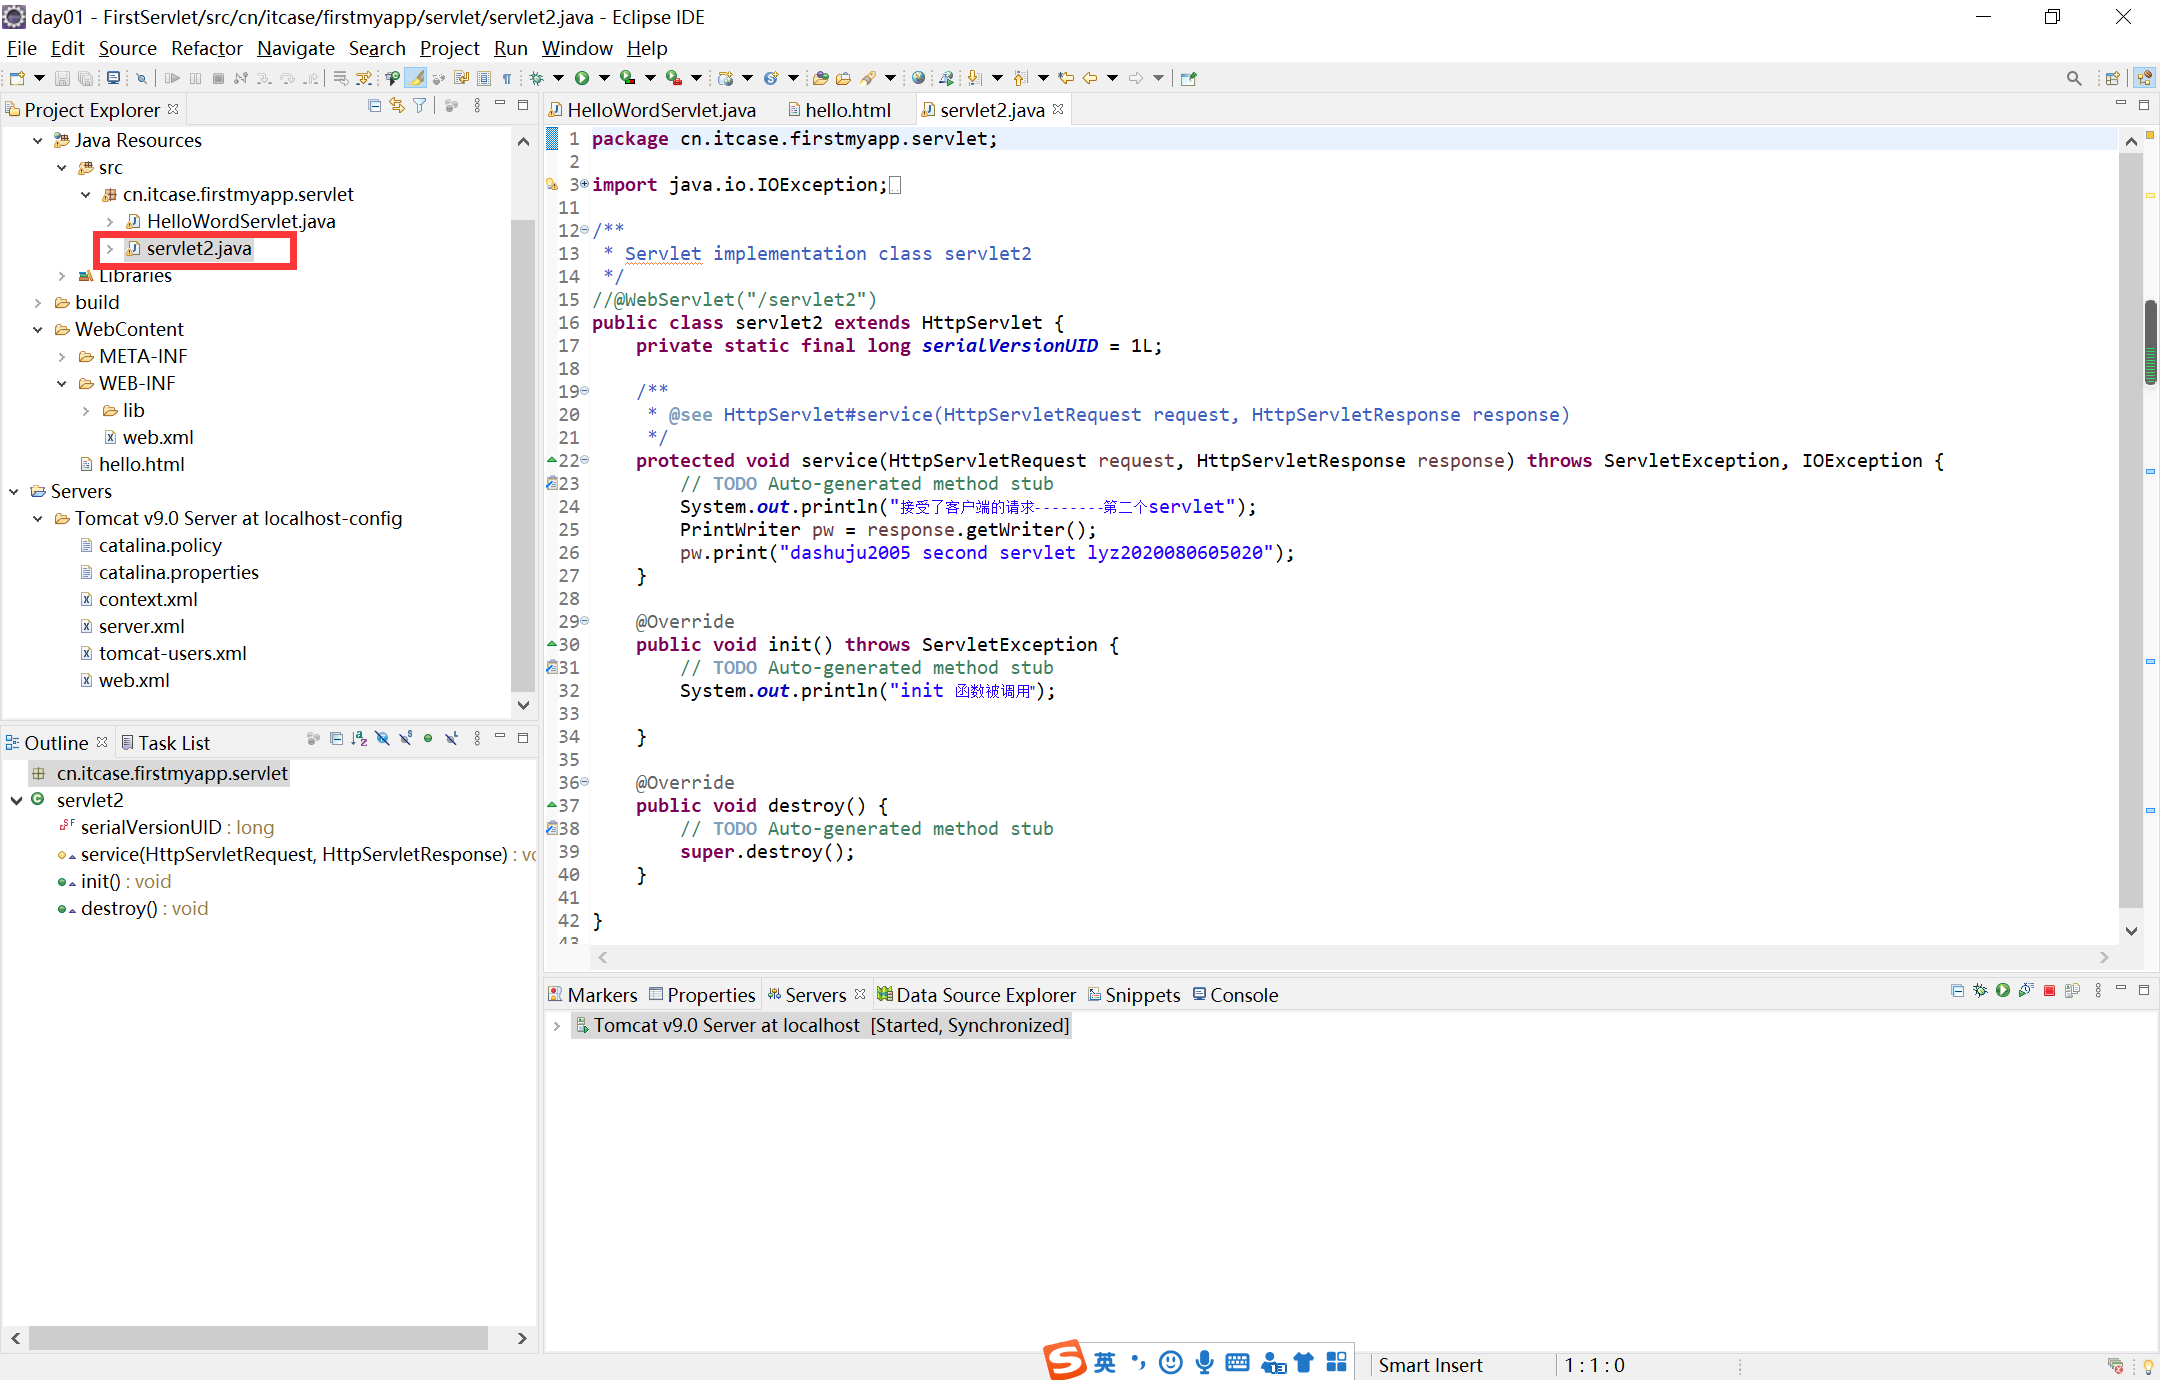The height and width of the screenshot is (1380, 2160).
Task: Click the Project Explorer horizontal scrollbar
Action: (x=258, y=1338)
